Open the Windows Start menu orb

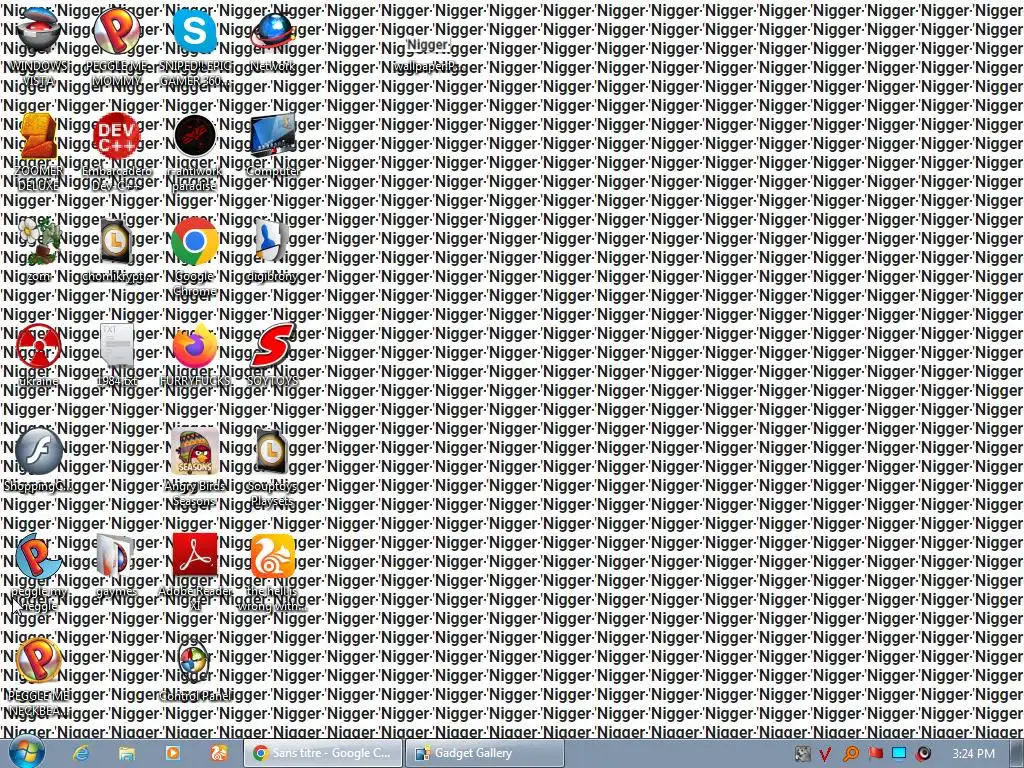[x=27, y=752]
